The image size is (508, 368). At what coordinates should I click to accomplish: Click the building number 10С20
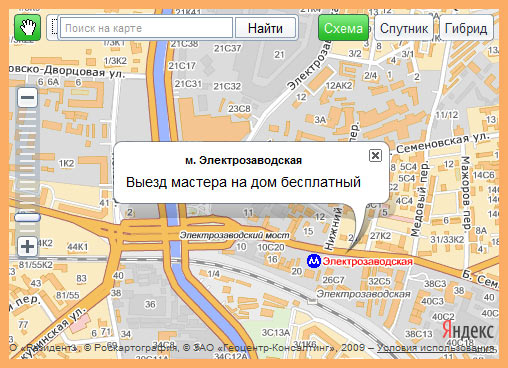[x=271, y=247]
